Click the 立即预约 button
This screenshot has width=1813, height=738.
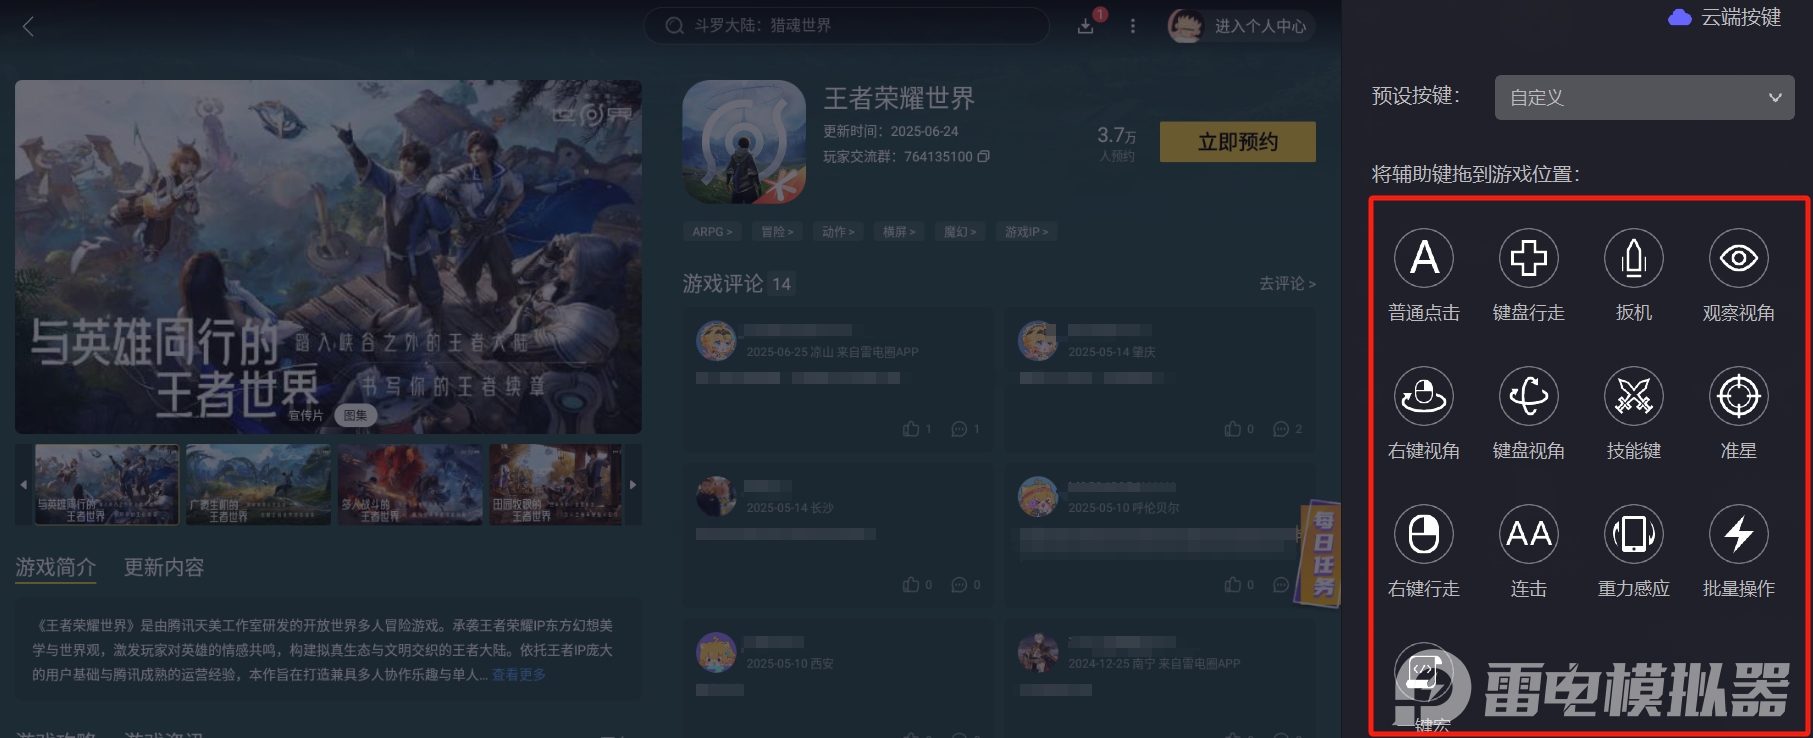[x=1238, y=142]
